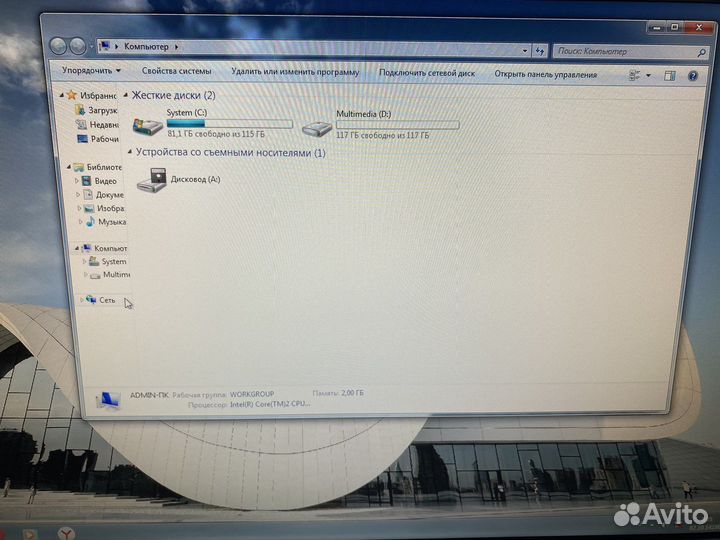Viewport: 720px width, 540px height.
Task: Open the Видео library
Action: [100, 181]
